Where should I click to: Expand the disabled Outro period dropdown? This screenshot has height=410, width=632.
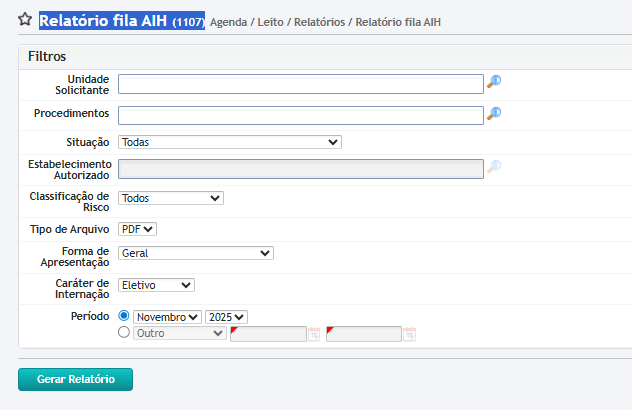click(x=180, y=334)
